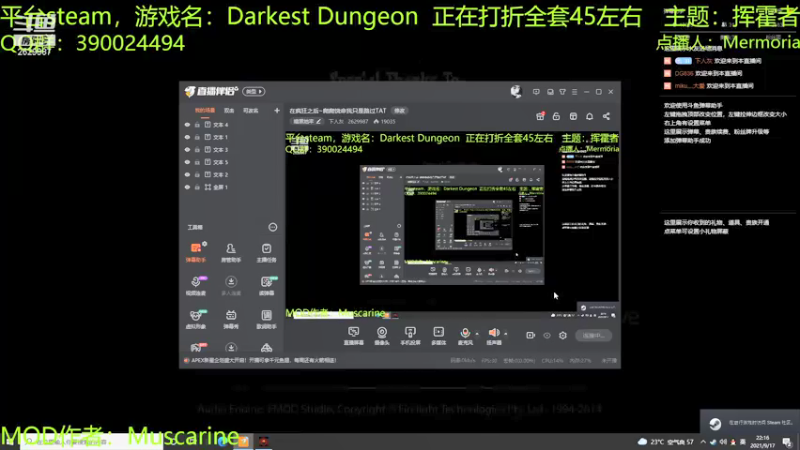Switch to the second scene tab

[x=229, y=110]
